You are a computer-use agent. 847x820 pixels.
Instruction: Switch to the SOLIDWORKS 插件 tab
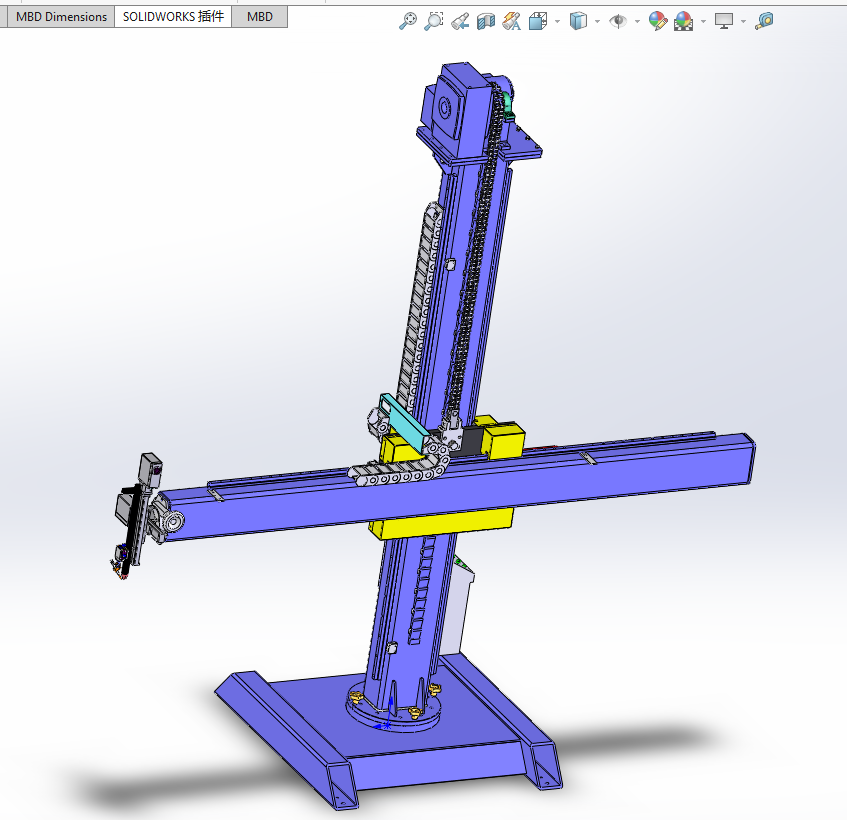pos(173,17)
